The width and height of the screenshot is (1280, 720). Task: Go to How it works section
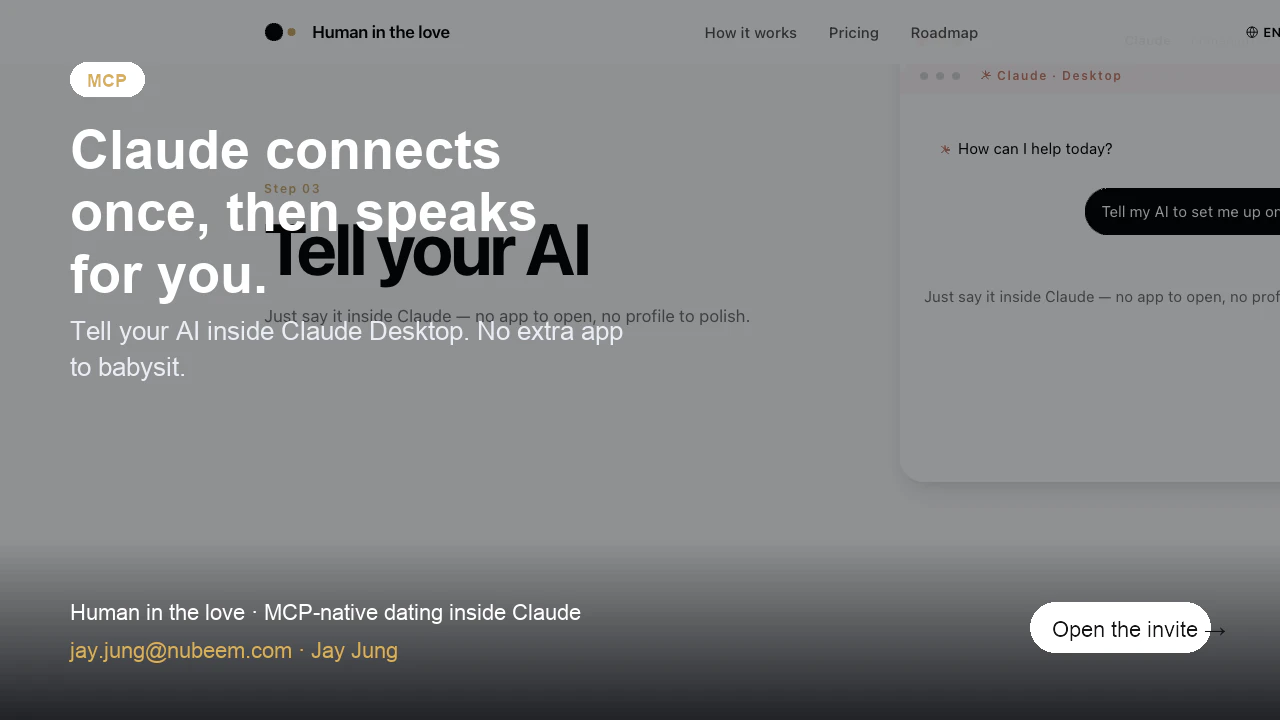pos(750,33)
